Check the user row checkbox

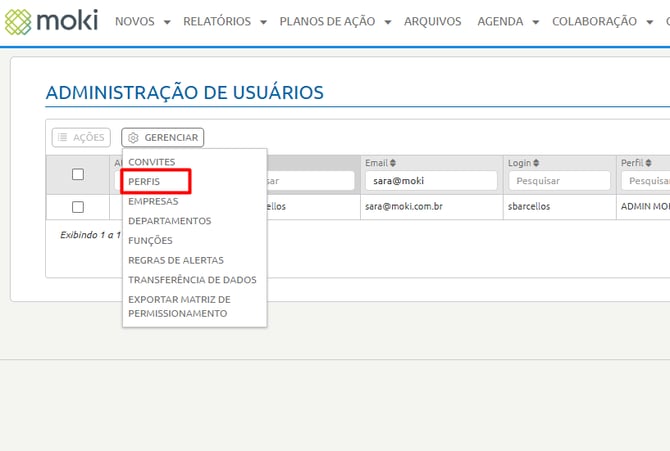78,207
